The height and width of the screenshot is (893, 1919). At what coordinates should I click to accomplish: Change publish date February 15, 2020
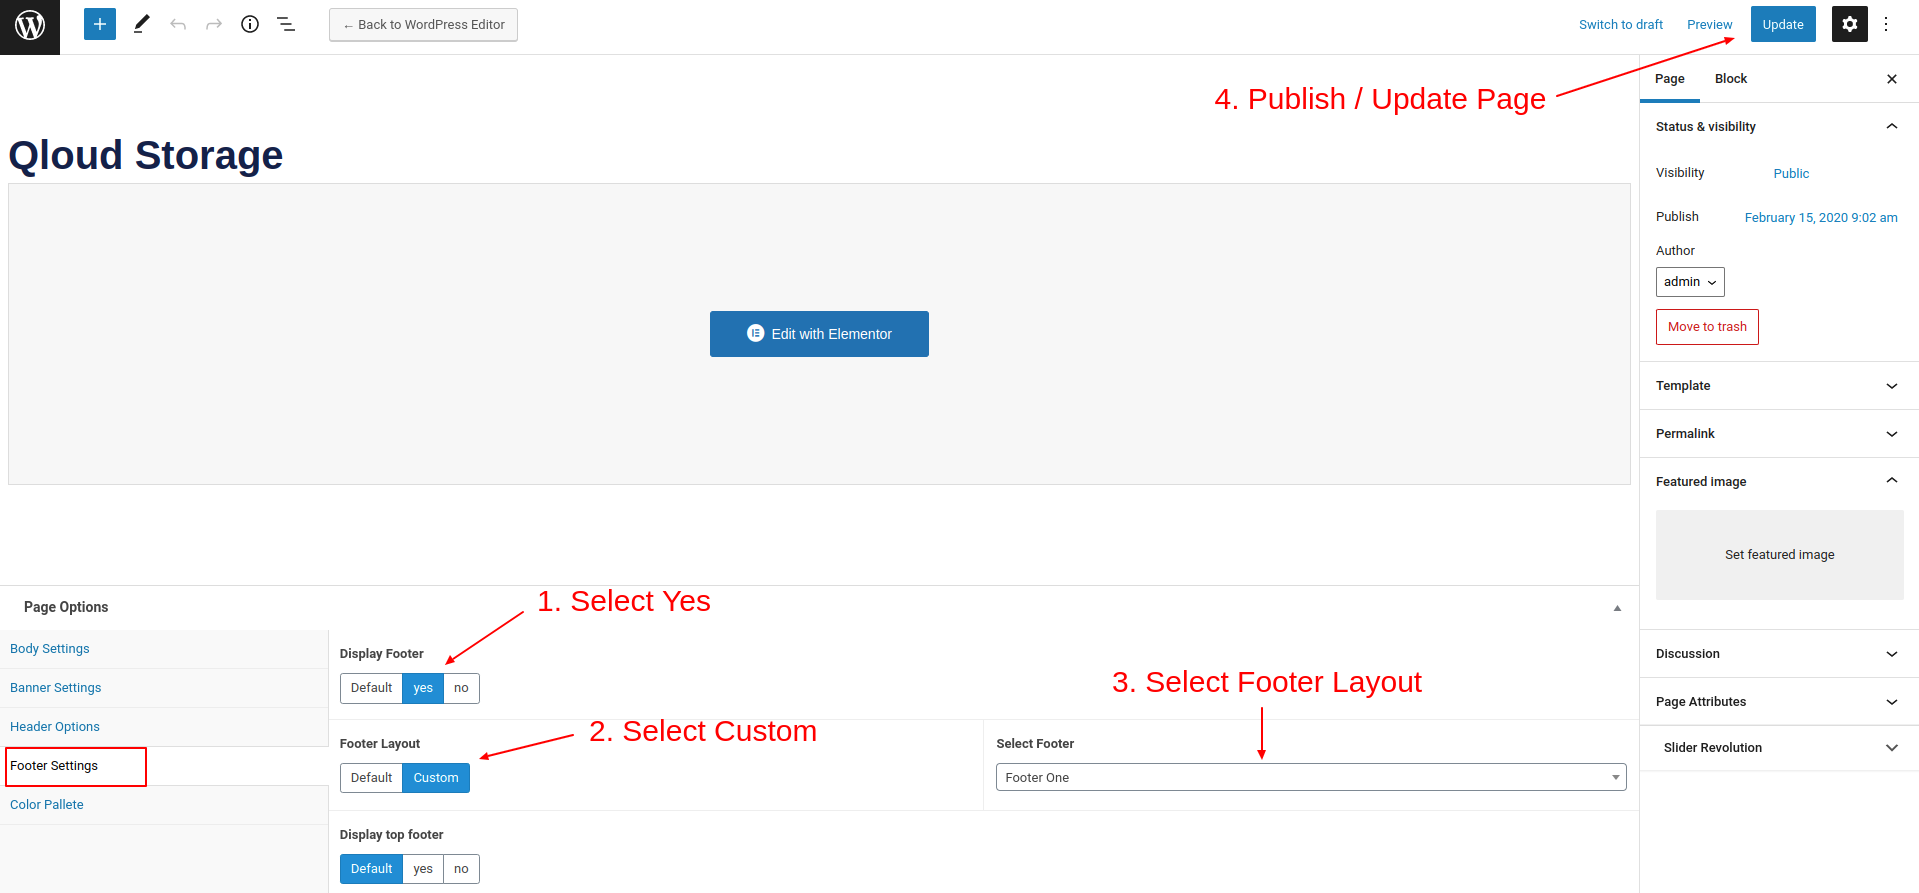(1821, 218)
